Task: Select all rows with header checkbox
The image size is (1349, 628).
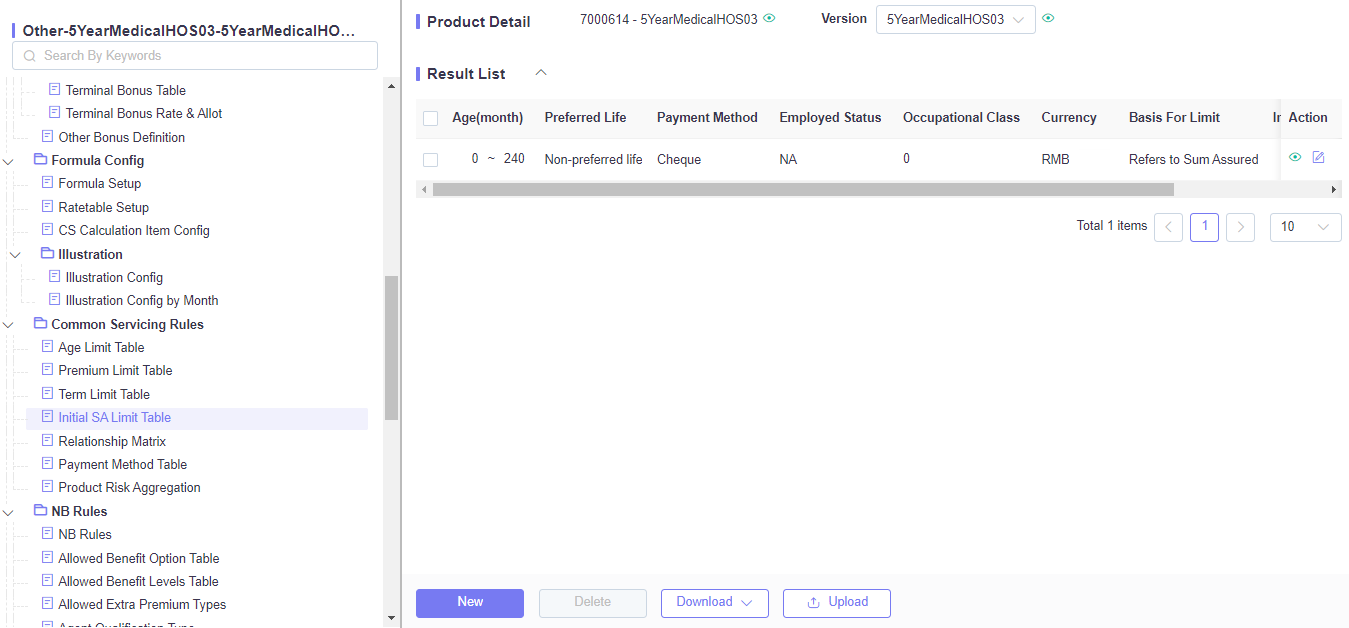Action: tap(431, 118)
